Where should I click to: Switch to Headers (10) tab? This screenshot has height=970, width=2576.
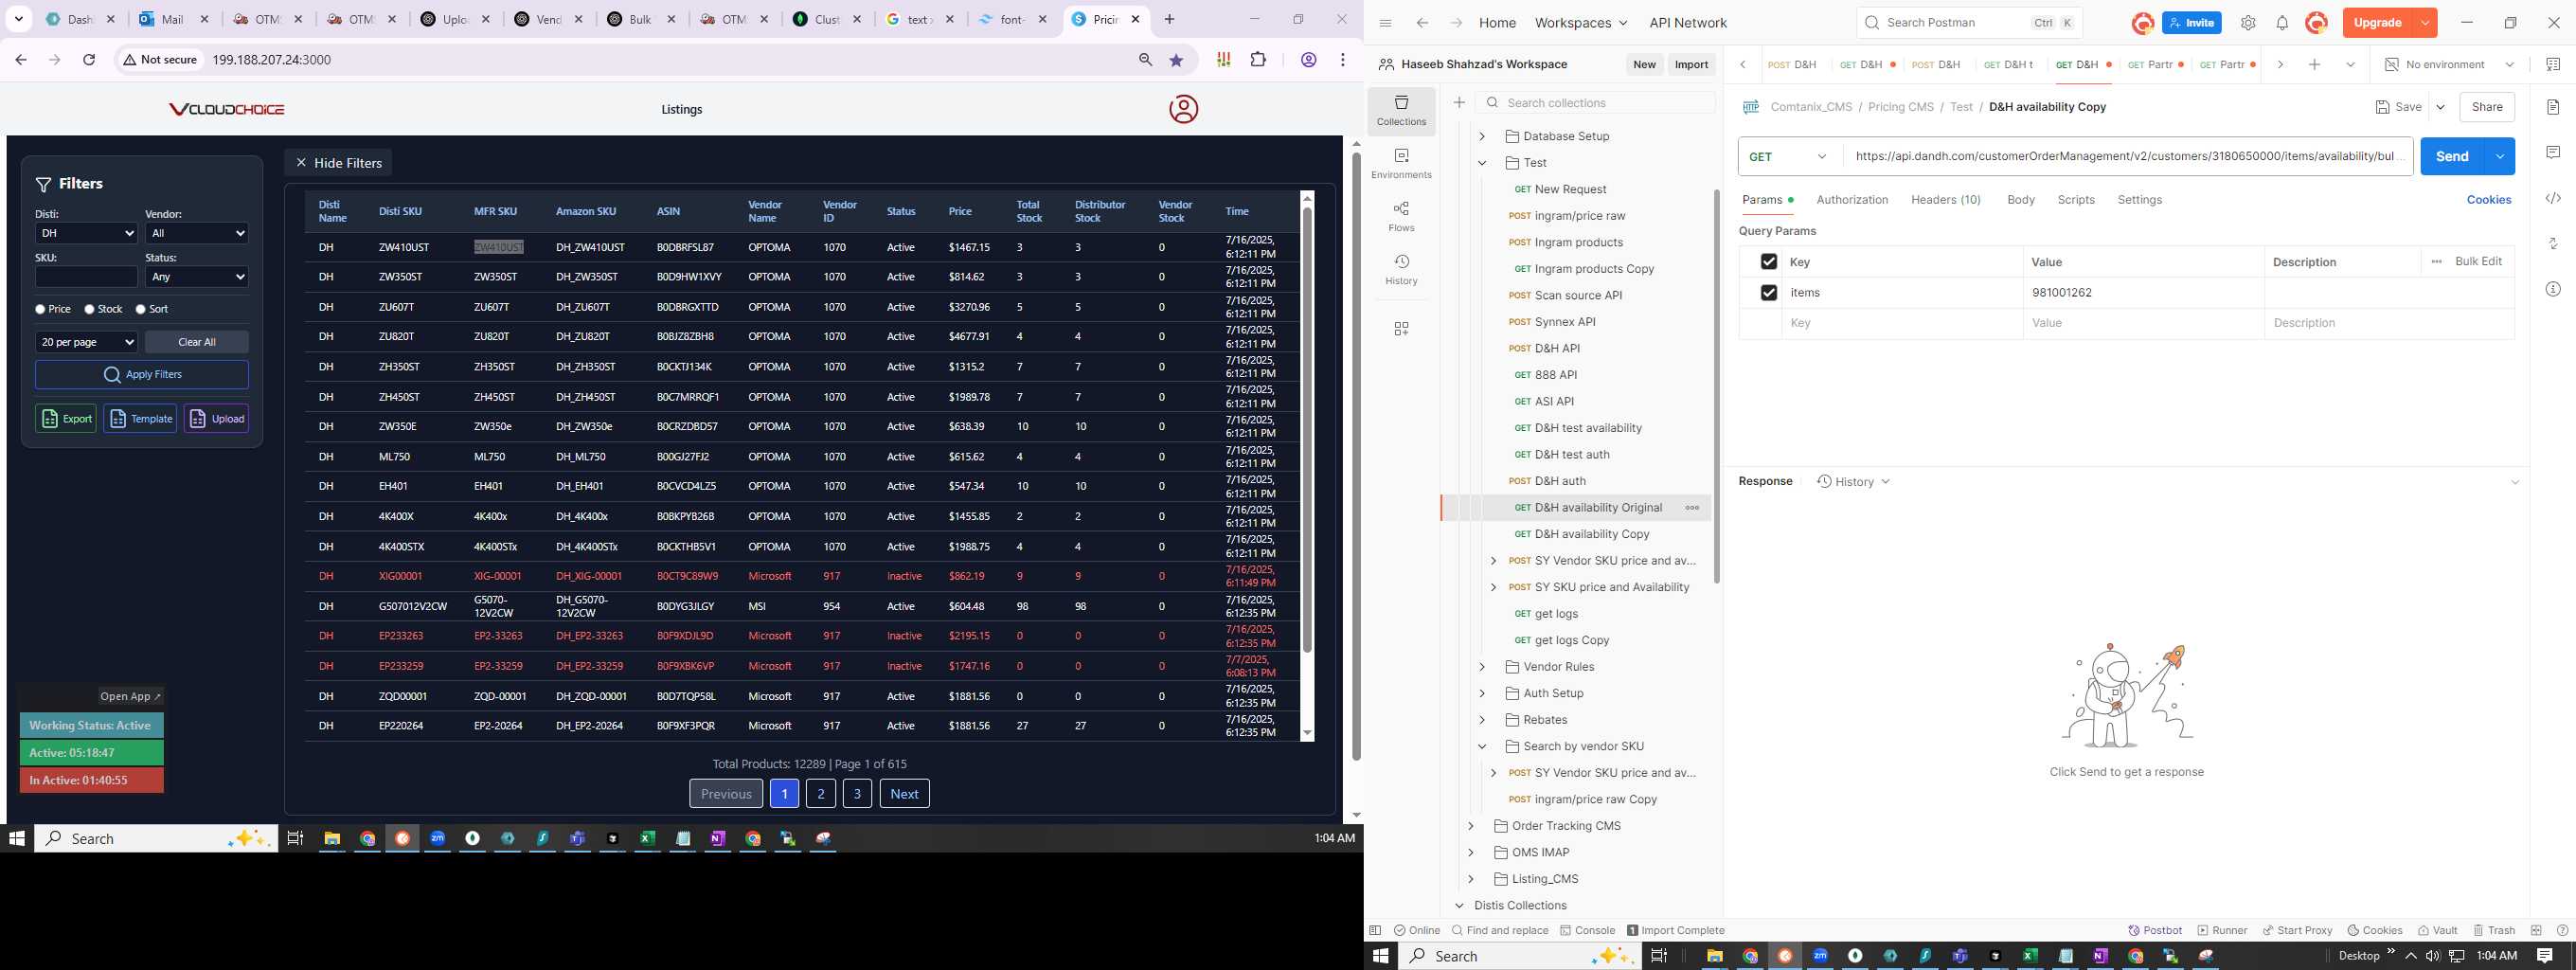[1945, 200]
